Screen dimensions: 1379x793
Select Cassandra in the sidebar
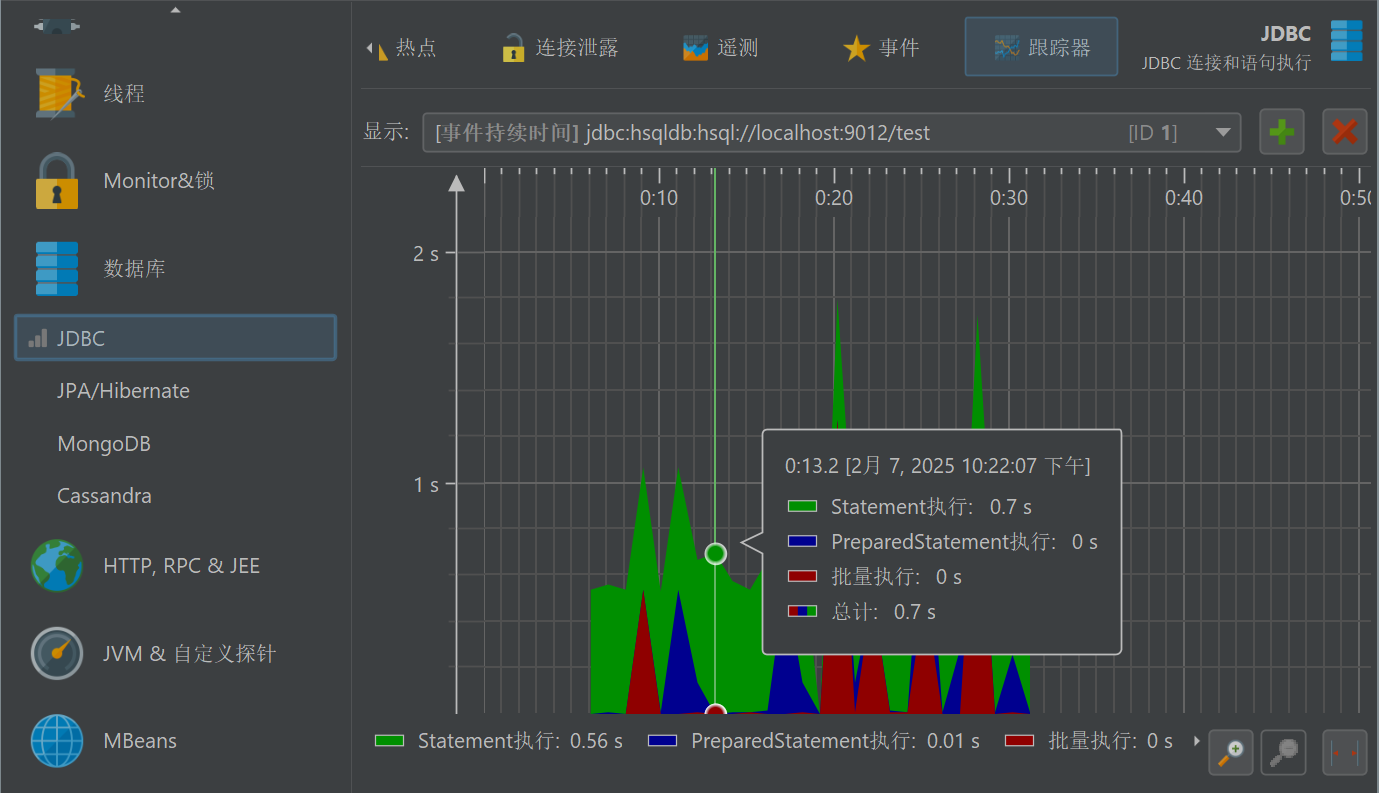(x=105, y=496)
